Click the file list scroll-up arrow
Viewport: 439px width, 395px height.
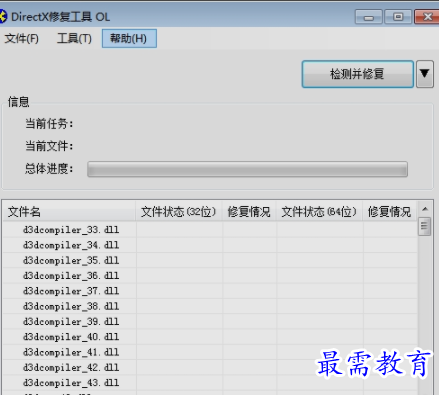[425, 209]
